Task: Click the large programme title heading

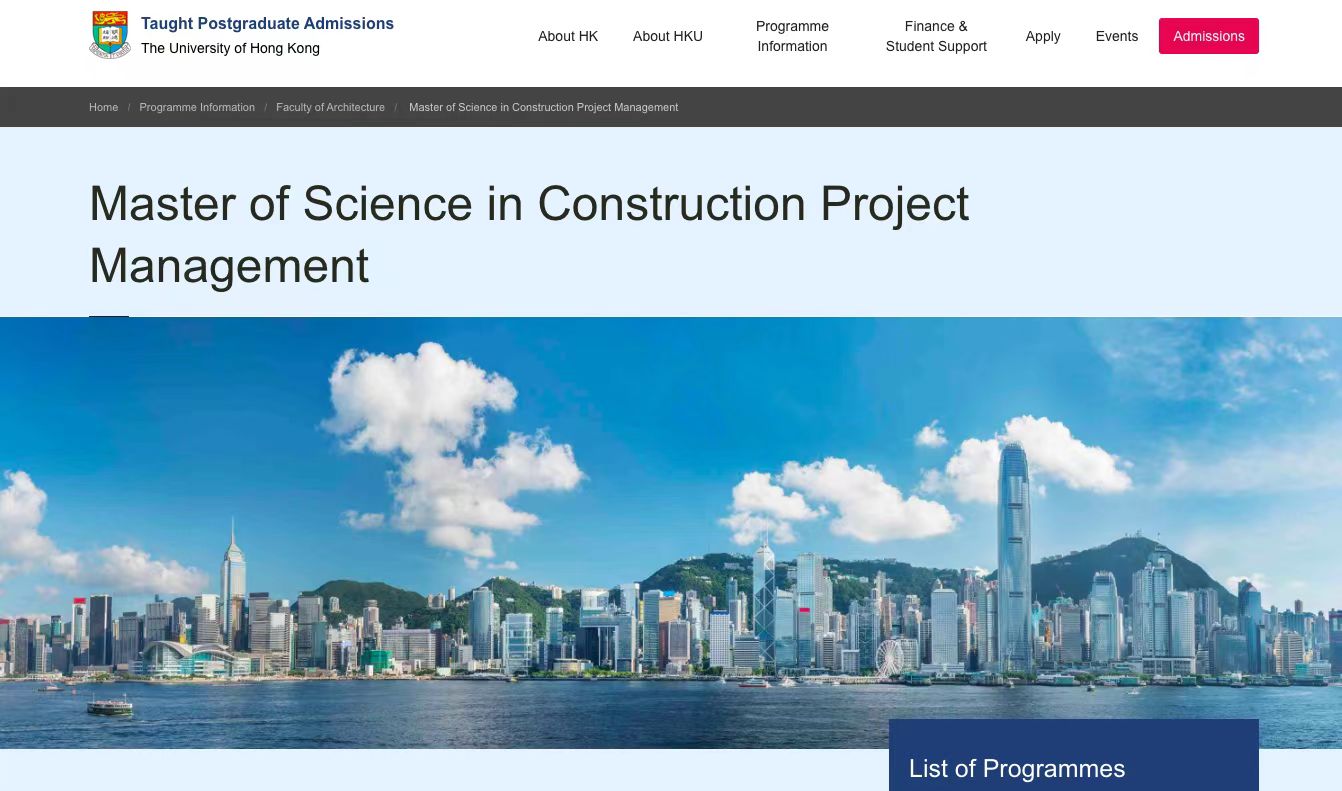Action: click(528, 234)
